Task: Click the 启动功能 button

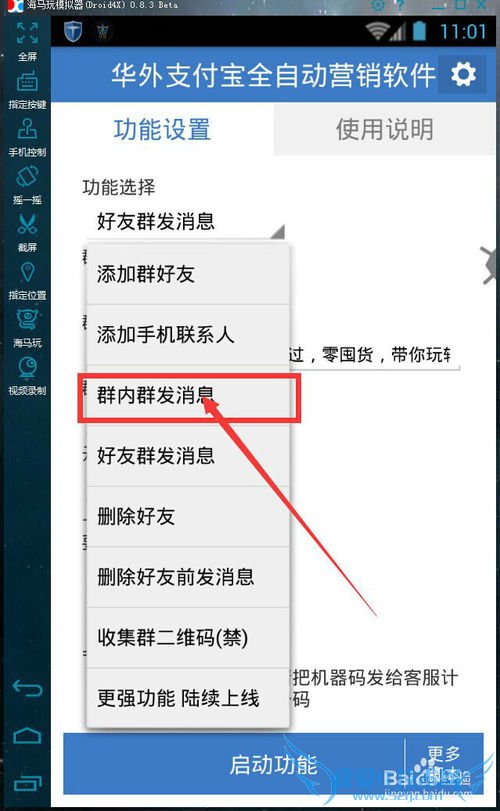Action: pos(234,764)
